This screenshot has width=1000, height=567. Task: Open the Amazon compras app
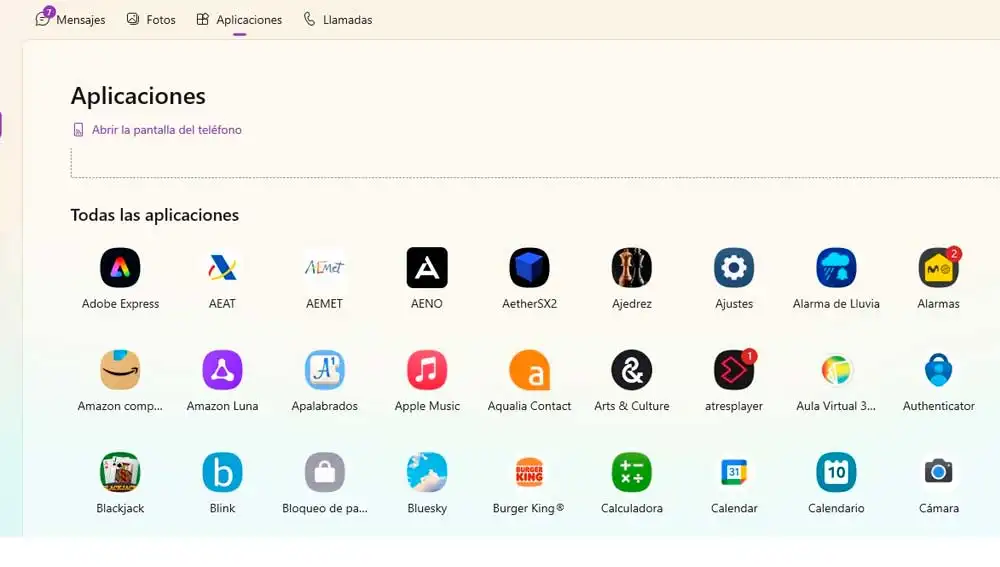[x=120, y=370]
